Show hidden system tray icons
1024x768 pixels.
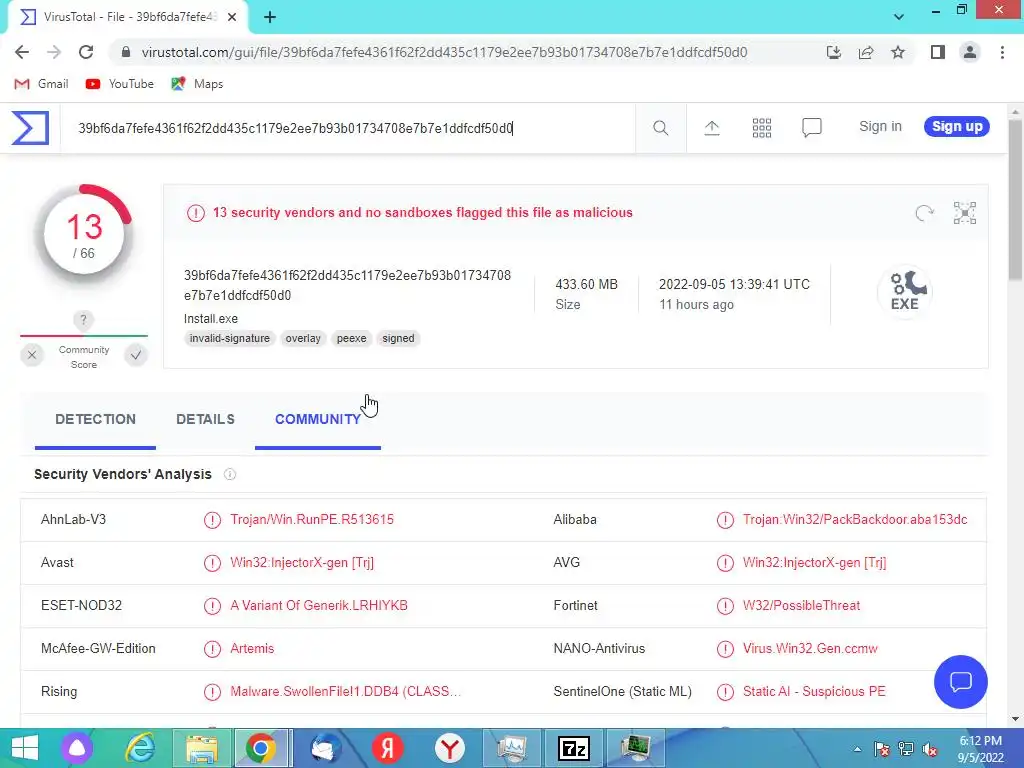pyautogui.click(x=857, y=749)
